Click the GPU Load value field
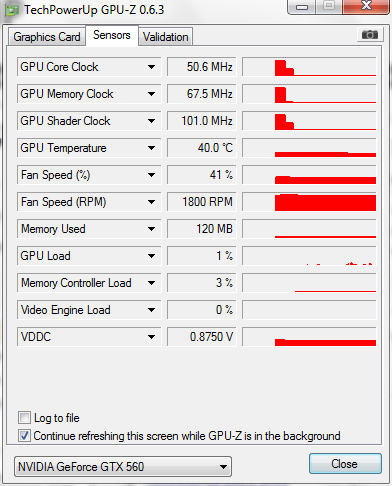The height and width of the screenshot is (486, 392). (x=202, y=256)
